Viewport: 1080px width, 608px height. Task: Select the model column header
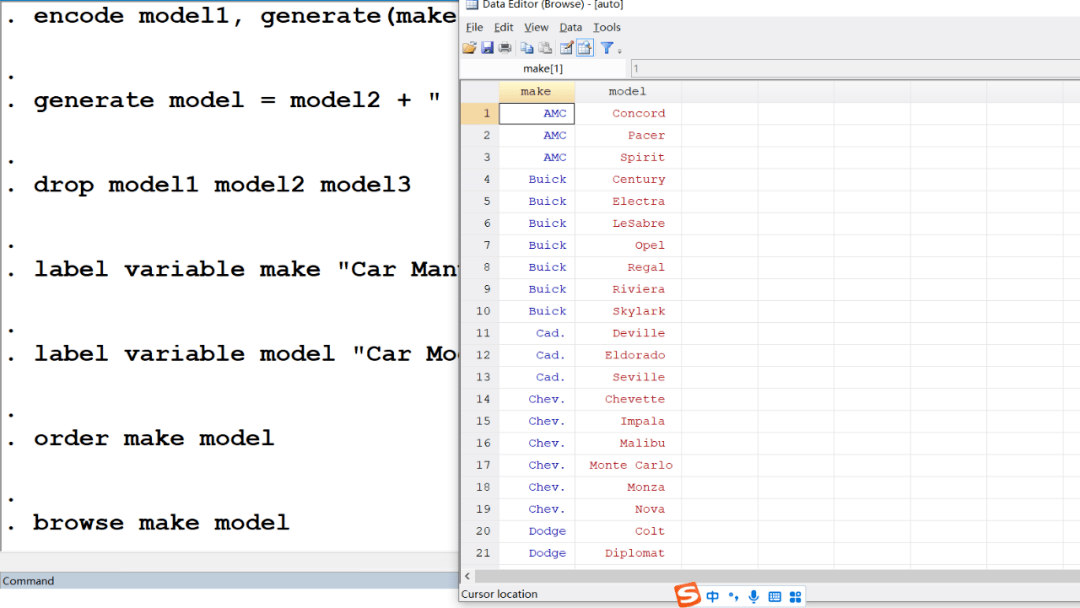point(627,91)
